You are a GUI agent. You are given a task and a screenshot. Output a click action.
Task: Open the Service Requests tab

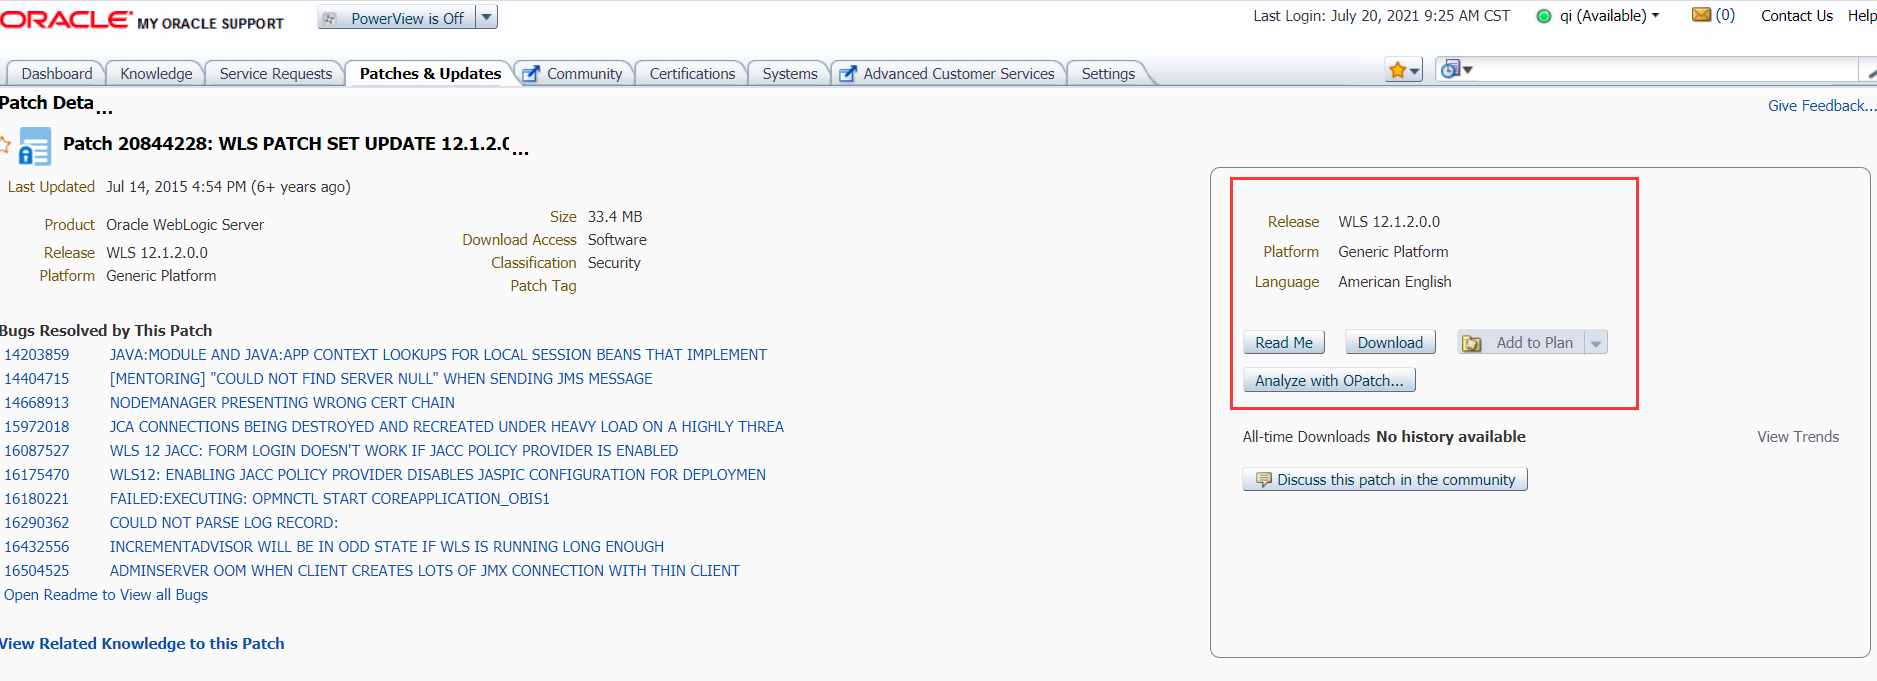click(276, 74)
